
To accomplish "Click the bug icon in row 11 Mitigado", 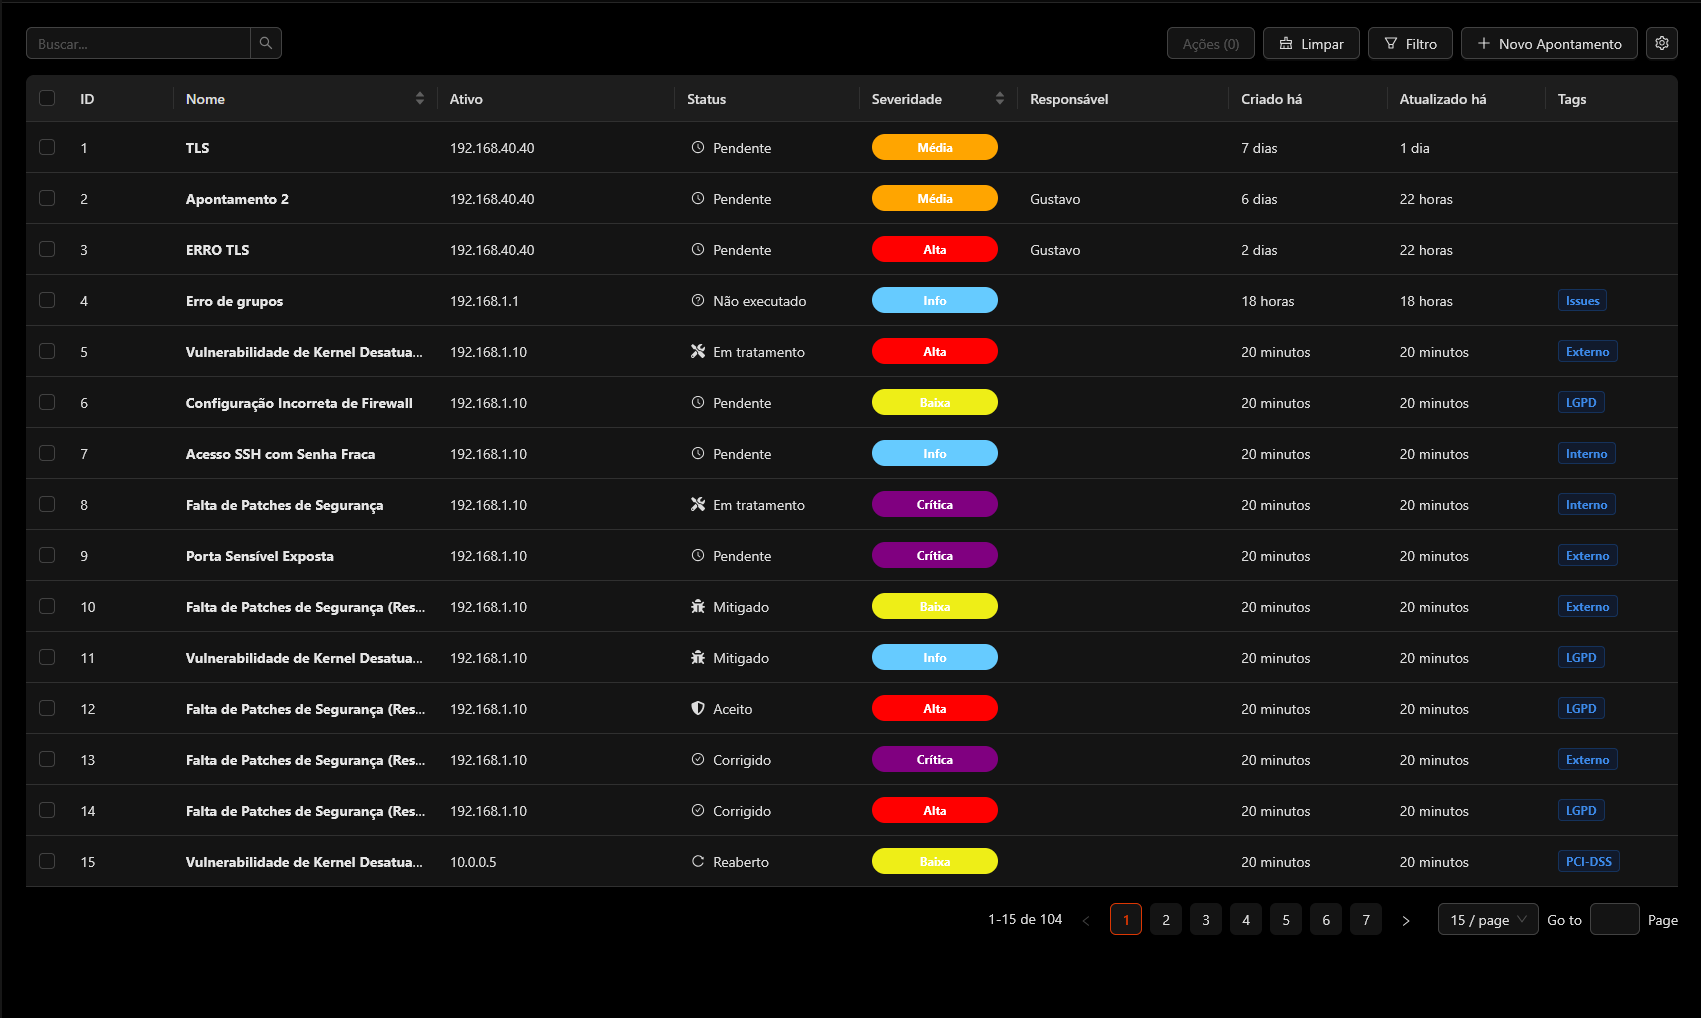I will [x=698, y=657].
